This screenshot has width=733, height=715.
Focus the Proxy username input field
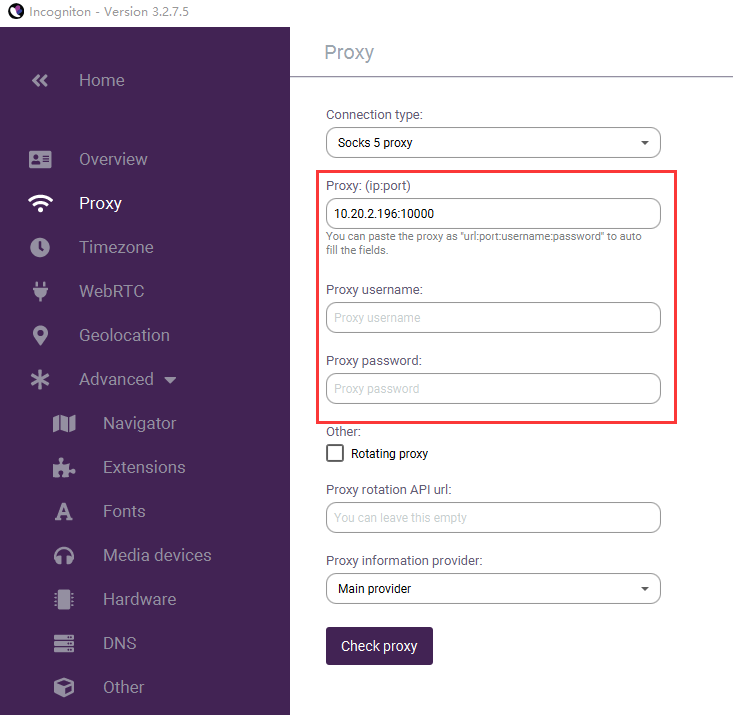pos(493,318)
